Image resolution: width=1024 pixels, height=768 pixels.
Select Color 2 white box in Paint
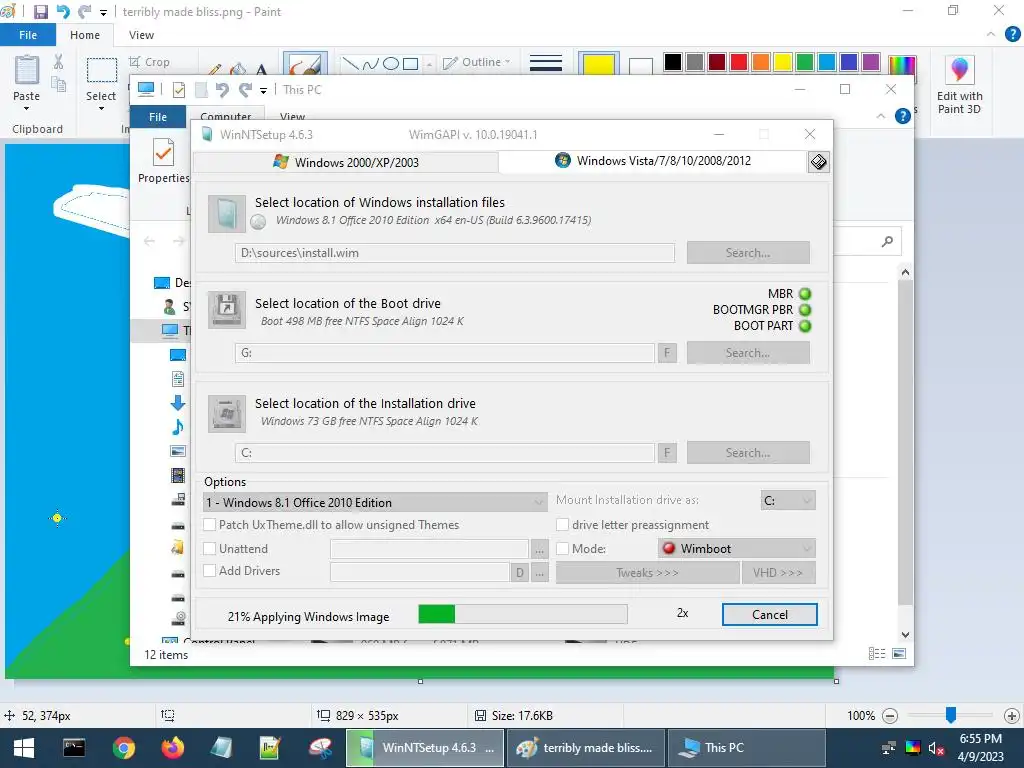640,65
